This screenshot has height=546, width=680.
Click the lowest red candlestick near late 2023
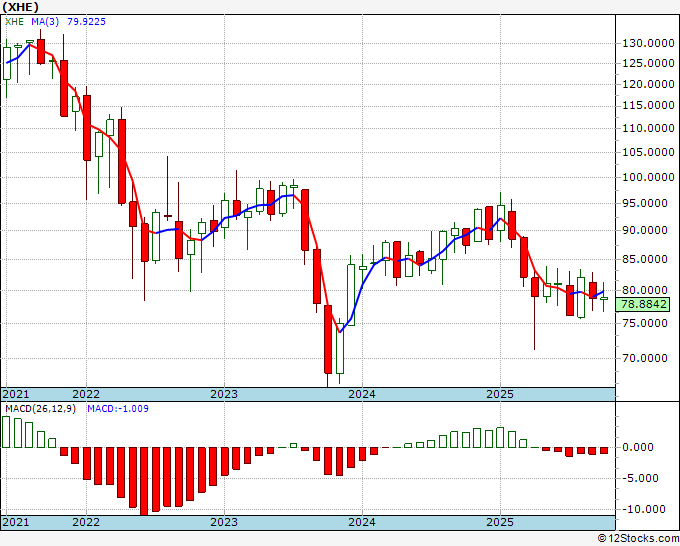(328, 339)
